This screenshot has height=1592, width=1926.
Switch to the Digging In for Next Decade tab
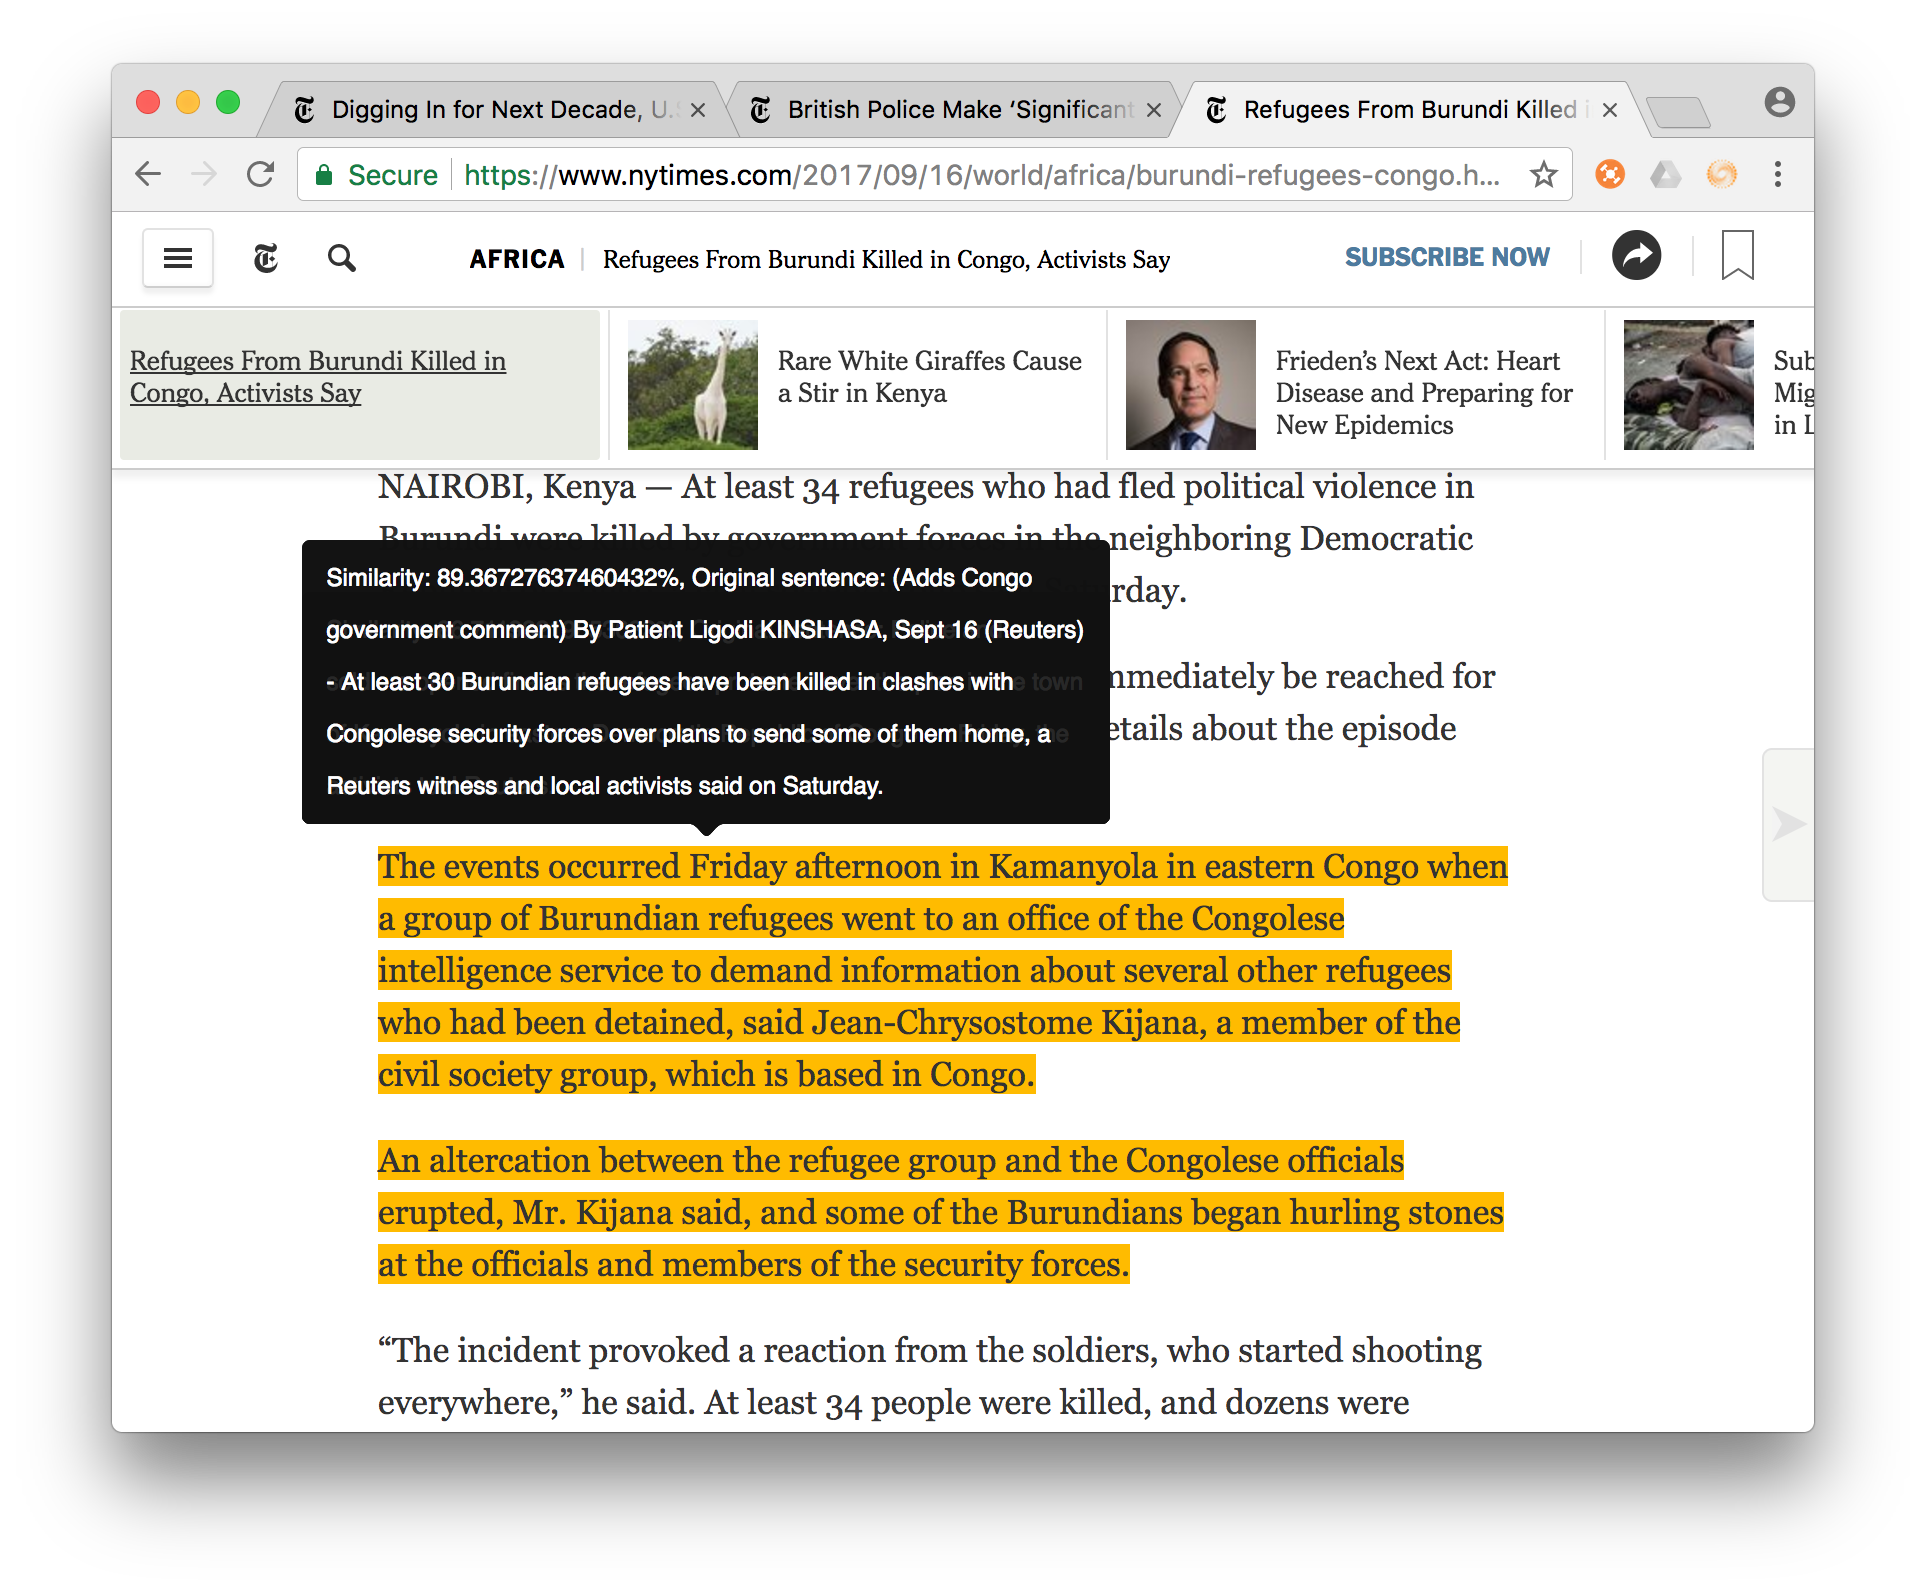(x=488, y=110)
